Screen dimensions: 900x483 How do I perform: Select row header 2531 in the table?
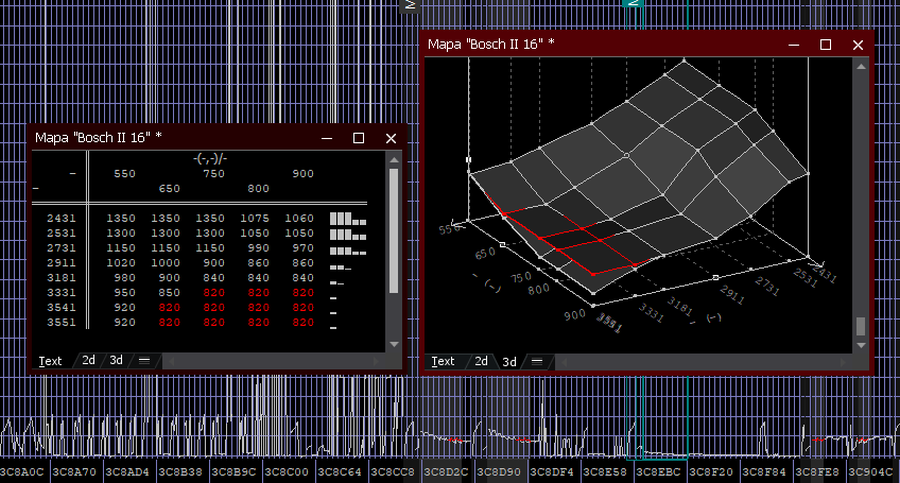(61, 233)
